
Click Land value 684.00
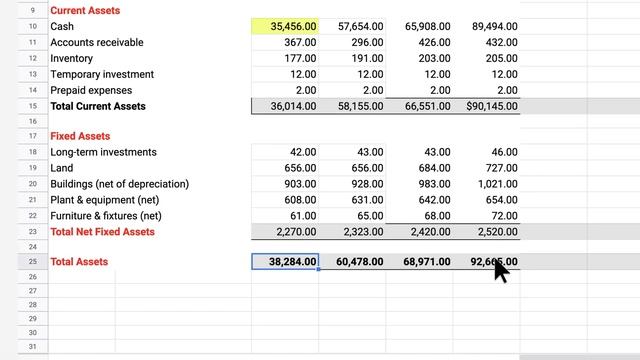[434, 168]
